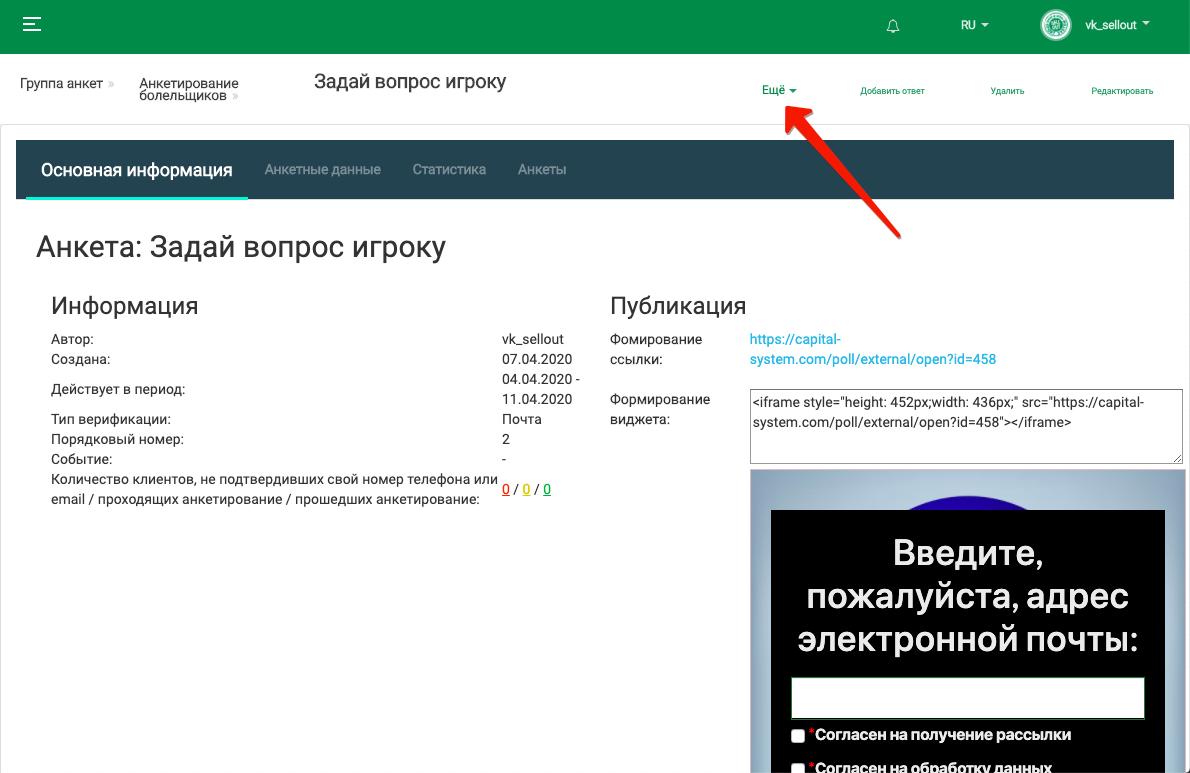
Task: Select the 'Основная информация' tab
Action: pos(136,170)
